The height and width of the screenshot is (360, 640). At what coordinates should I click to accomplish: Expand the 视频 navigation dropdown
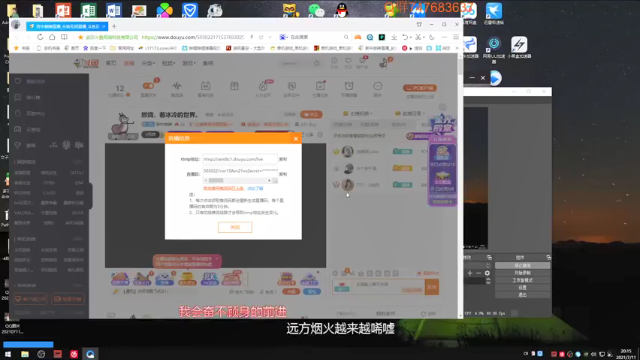pyautogui.click(x=168, y=63)
